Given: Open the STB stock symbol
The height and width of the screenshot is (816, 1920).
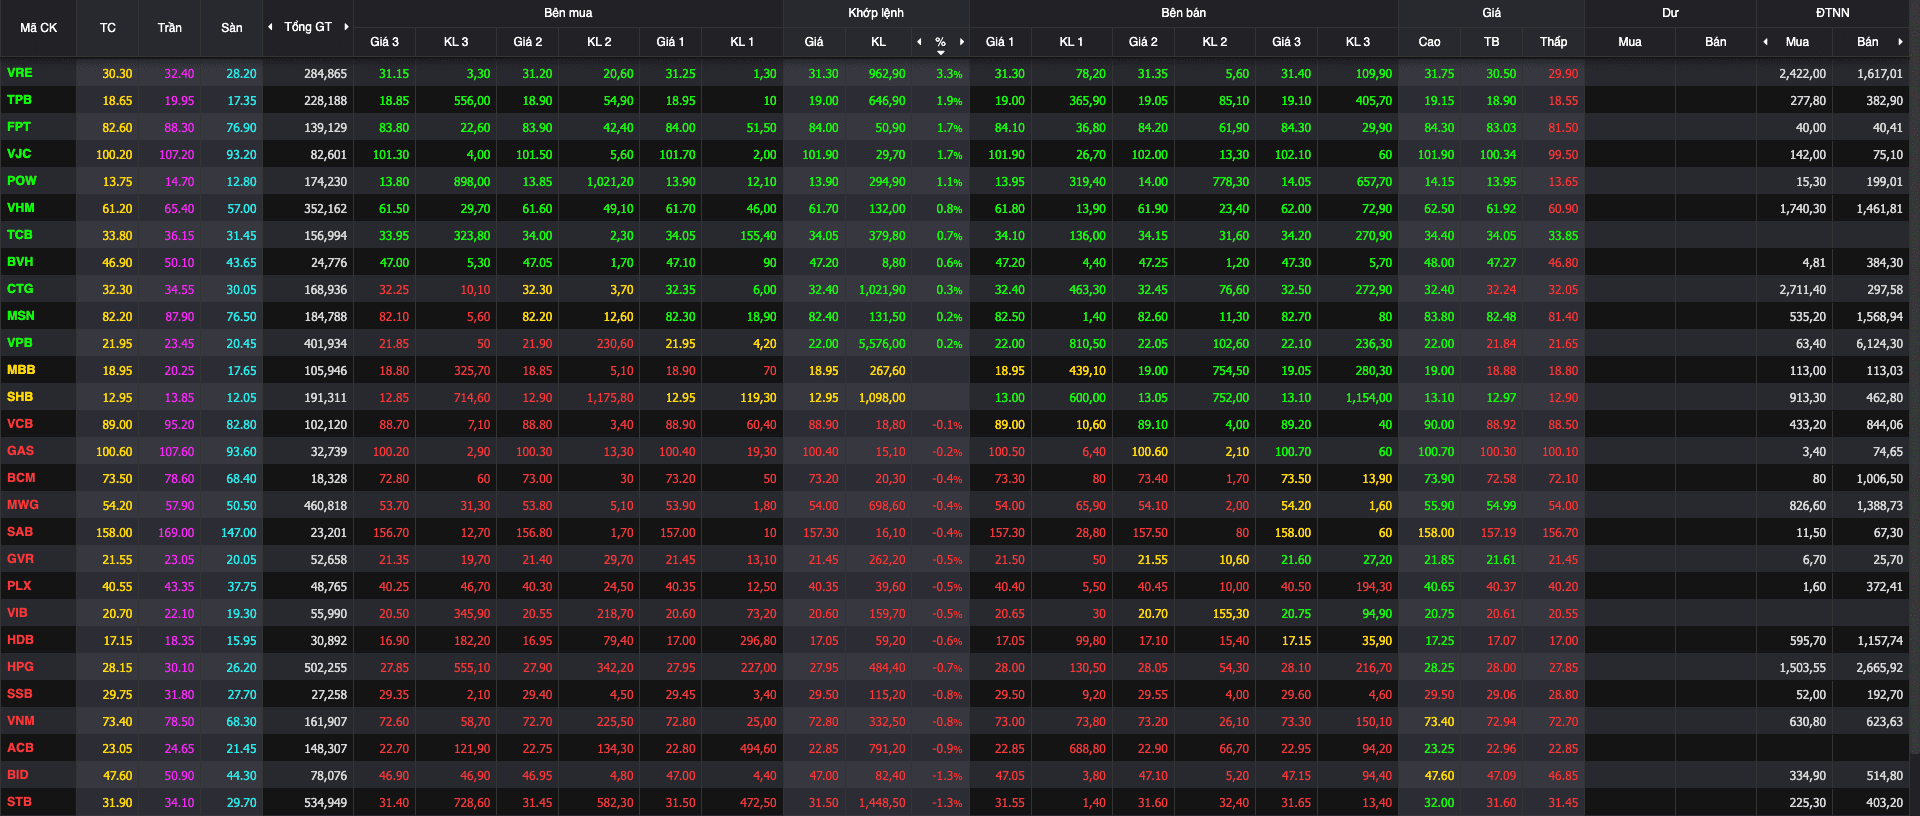Looking at the screenshot, I should click(x=20, y=802).
